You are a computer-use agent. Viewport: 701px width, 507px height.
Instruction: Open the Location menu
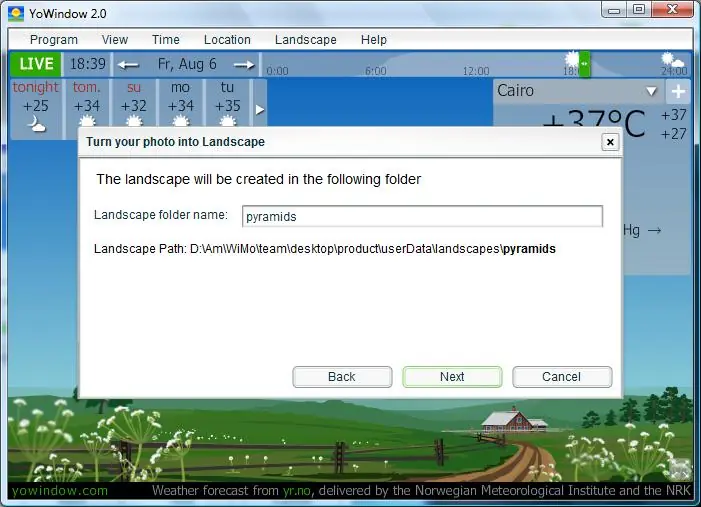click(x=227, y=40)
